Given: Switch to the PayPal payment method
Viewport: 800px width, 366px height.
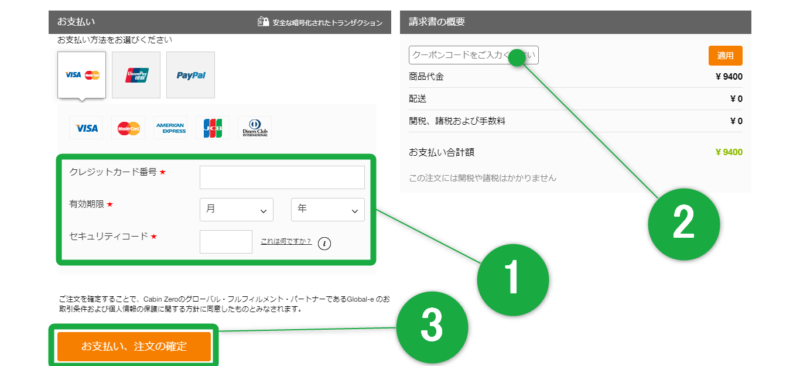Looking at the screenshot, I should (190, 75).
